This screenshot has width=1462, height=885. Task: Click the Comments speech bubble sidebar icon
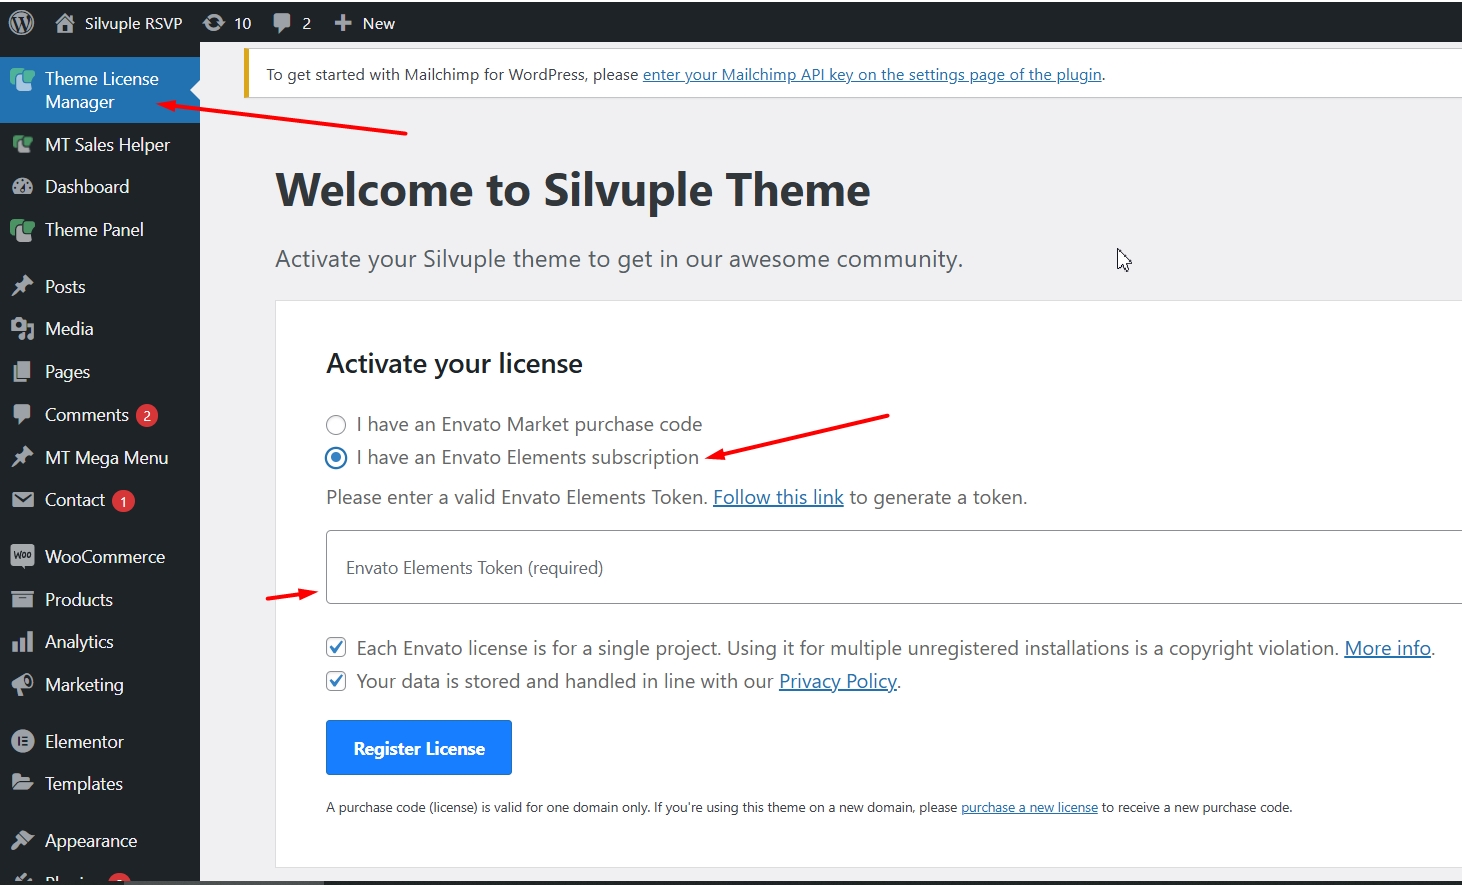pyautogui.click(x=22, y=414)
